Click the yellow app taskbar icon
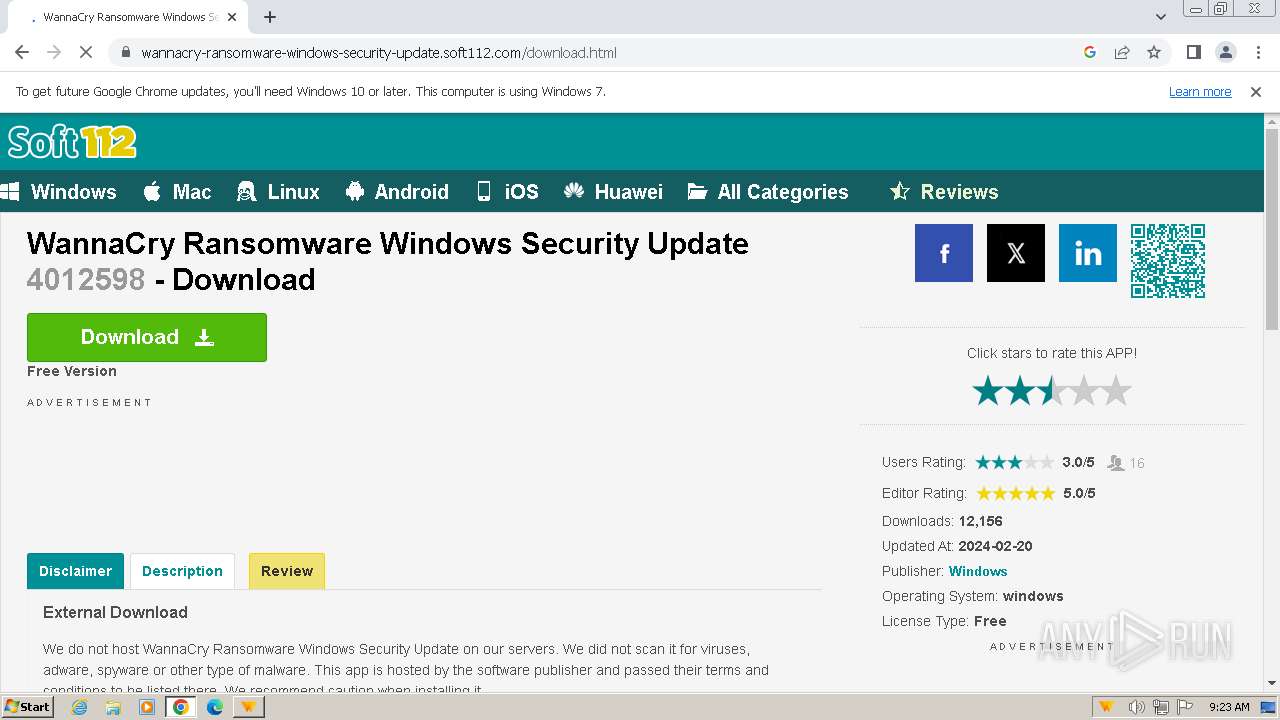 (248, 707)
